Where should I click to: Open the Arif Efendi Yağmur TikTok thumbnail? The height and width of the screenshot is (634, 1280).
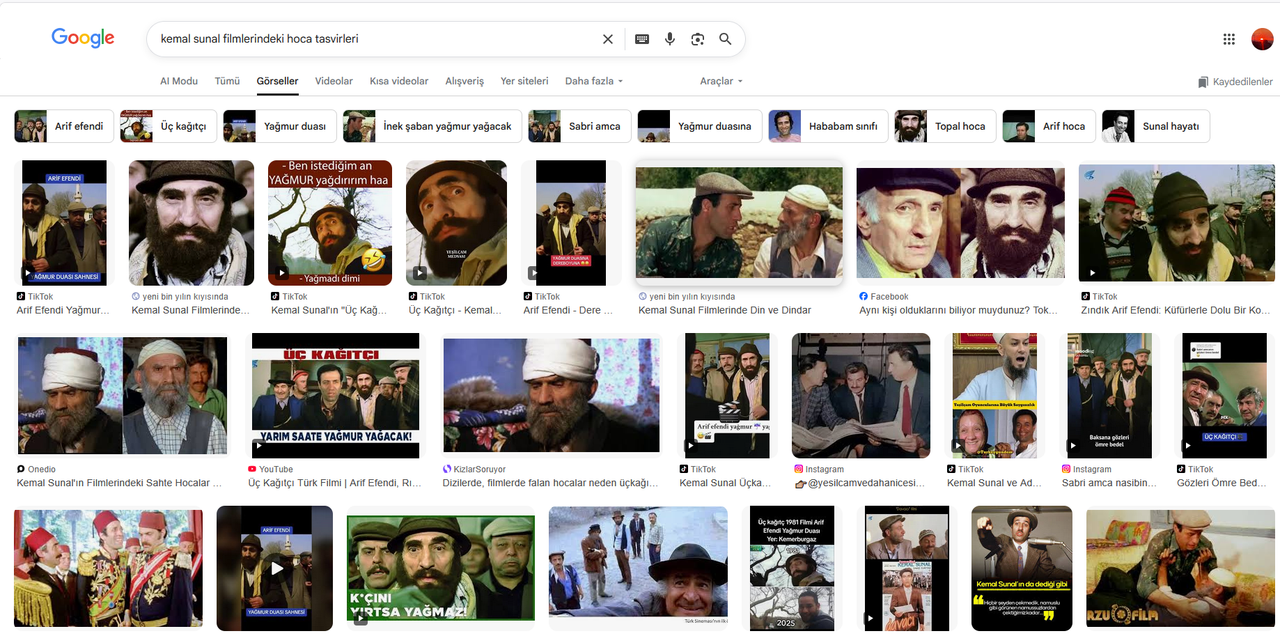tap(64, 223)
